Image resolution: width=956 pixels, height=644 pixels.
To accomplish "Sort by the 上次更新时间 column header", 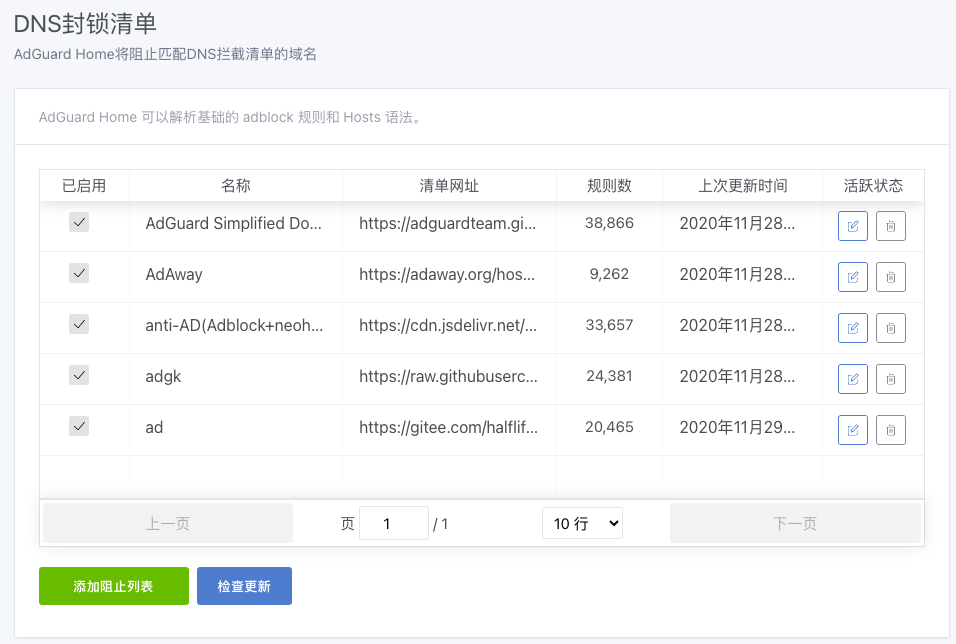I will click(743, 185).
